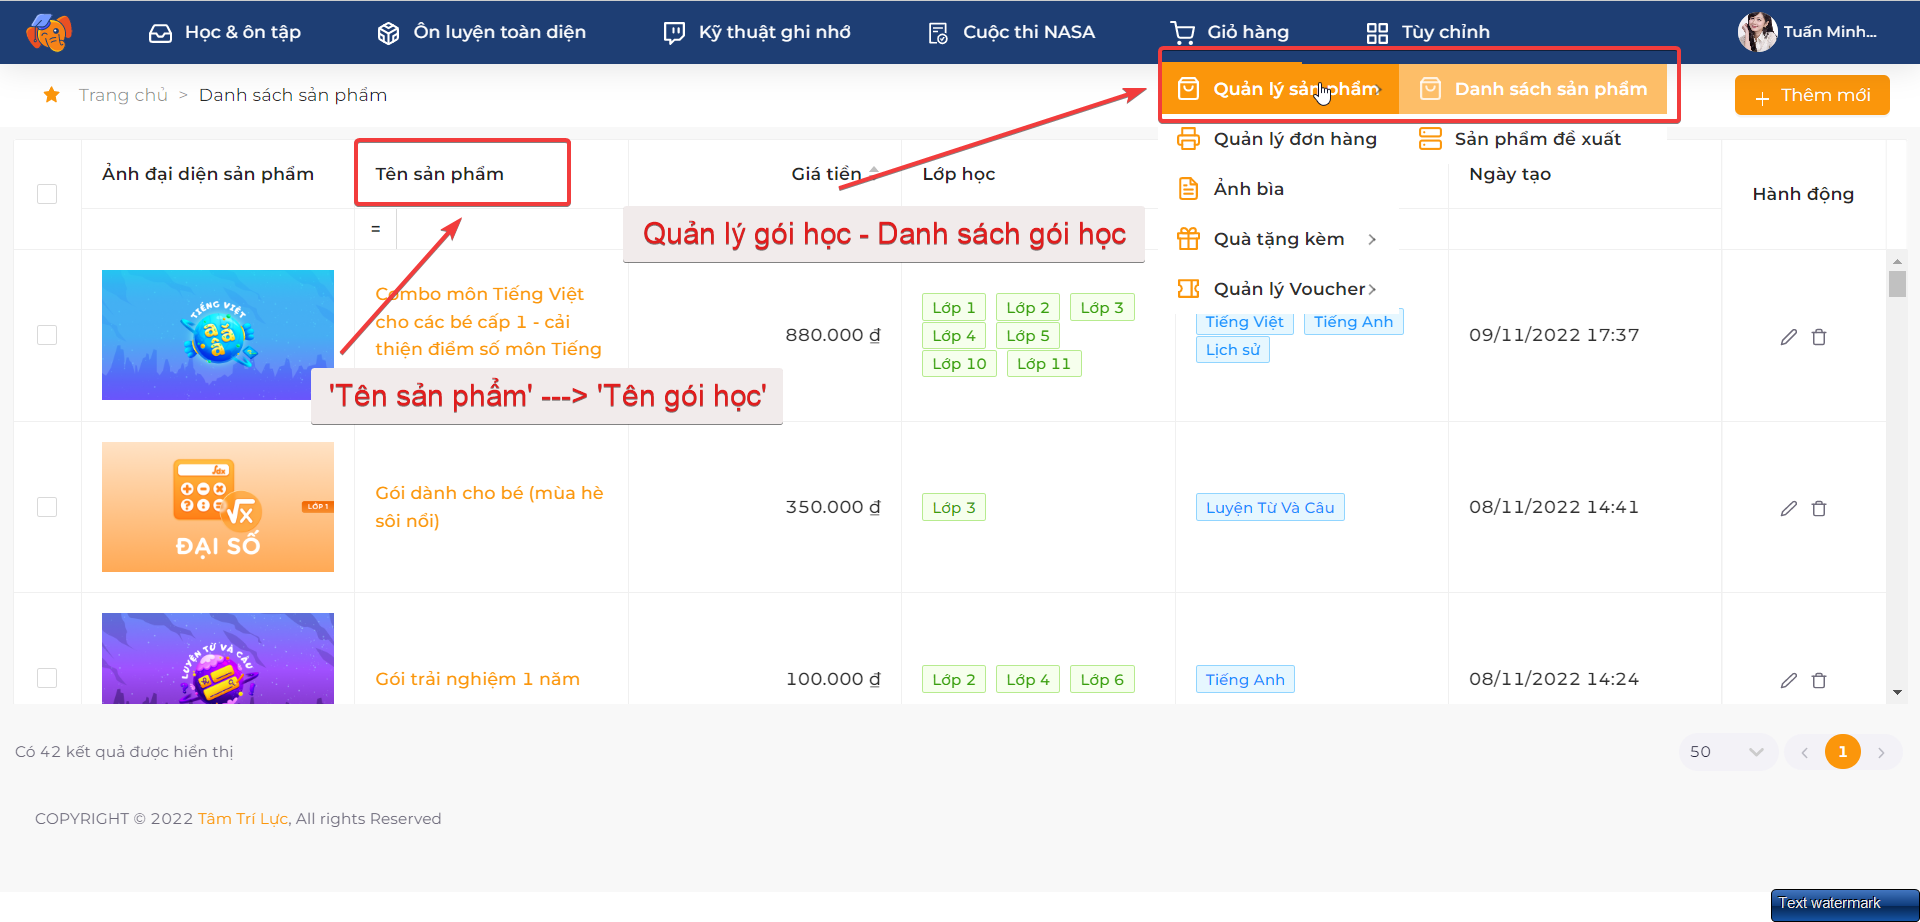Select page 1 in pagination
The height and width of the screenshot is (922, 1920).
point(1843,752)
